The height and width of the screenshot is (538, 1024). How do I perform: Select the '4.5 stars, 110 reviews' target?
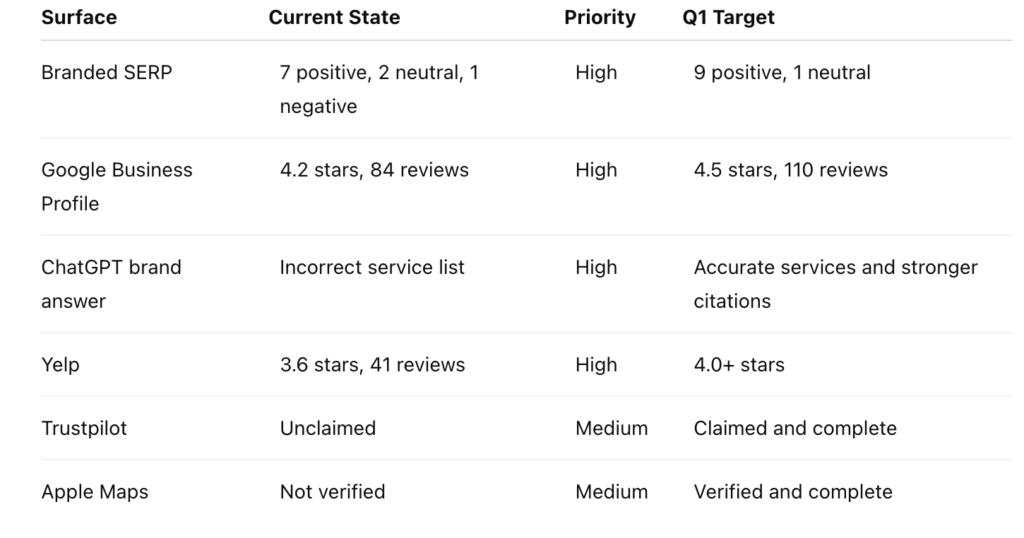(790, 170)
